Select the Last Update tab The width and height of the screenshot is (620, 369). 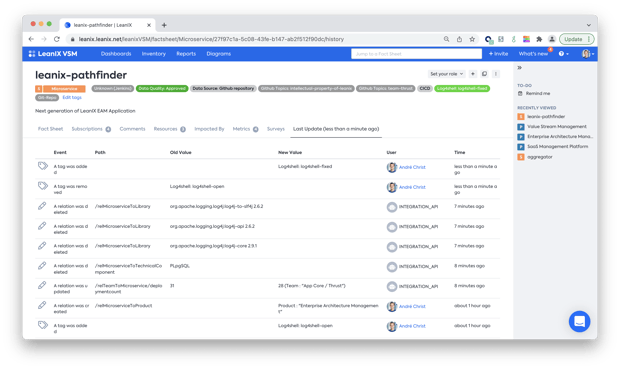(x=336, y=129)
